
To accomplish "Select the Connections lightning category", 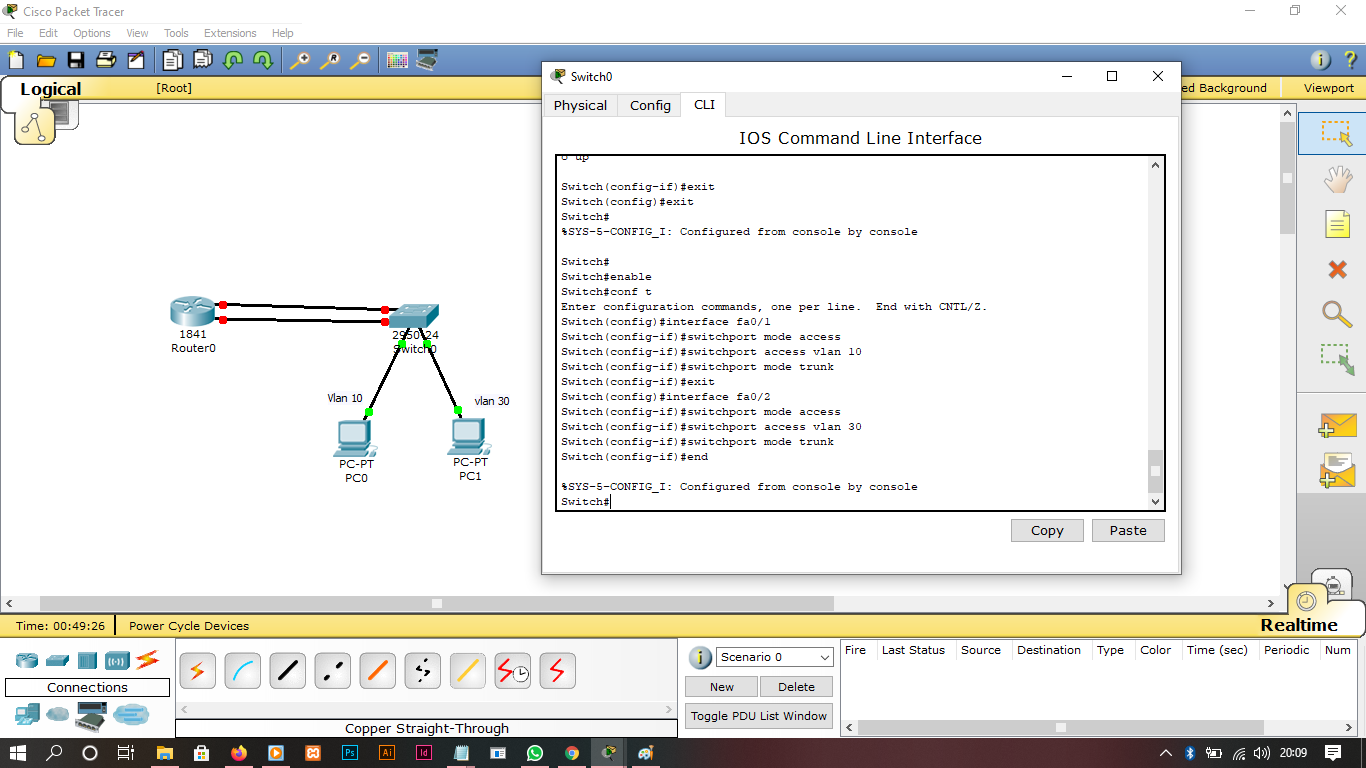I will (x=148, y=660).
